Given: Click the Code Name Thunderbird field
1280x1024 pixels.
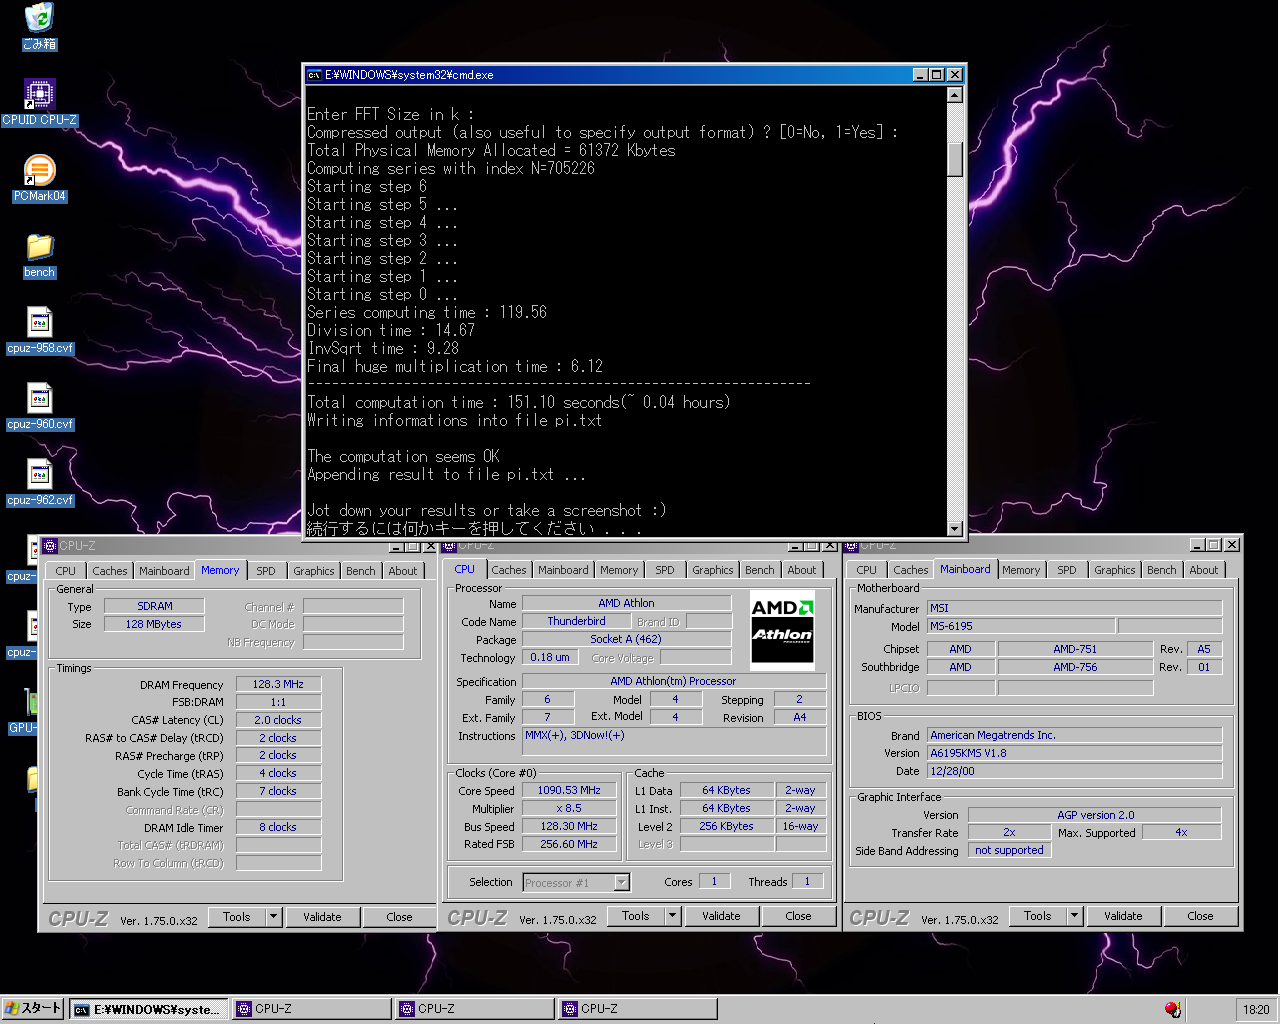Looking at the screenshot, I should tap(576, 621).
